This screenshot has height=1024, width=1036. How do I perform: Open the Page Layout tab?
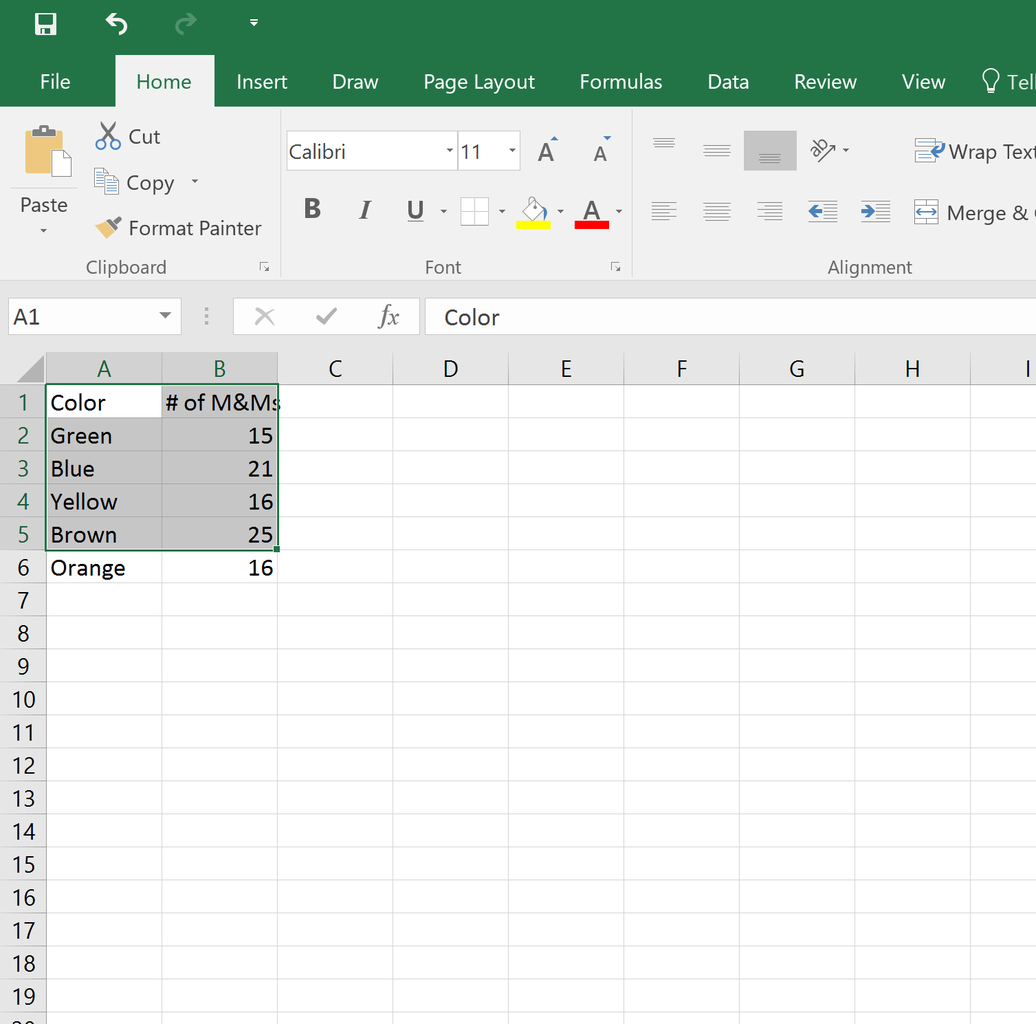479,82
